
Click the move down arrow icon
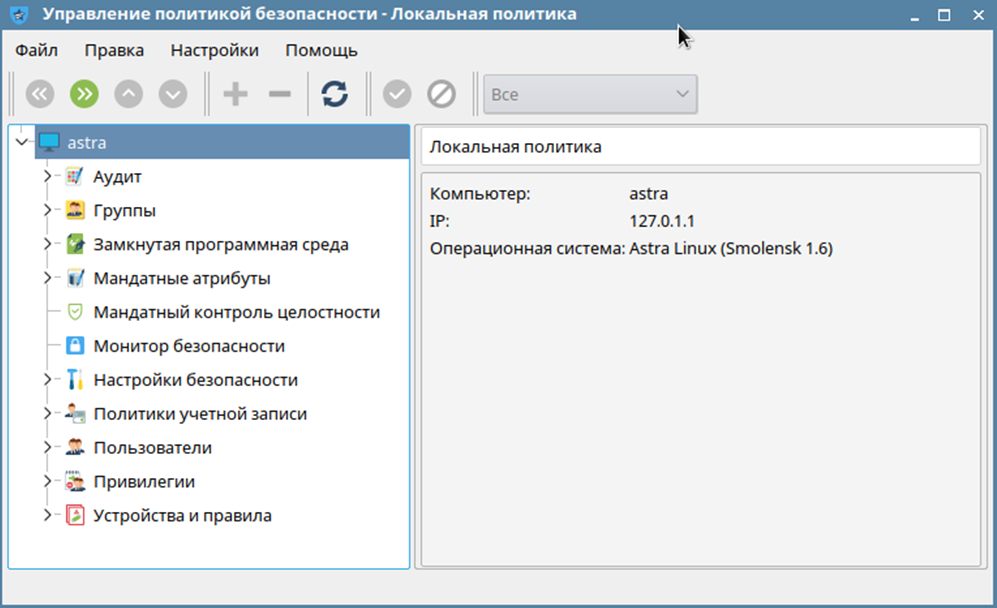(173, 94)
